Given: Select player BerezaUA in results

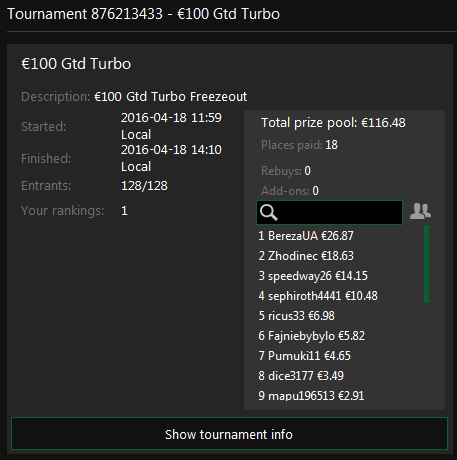Looking at the screenshot, I should [306, 236].
